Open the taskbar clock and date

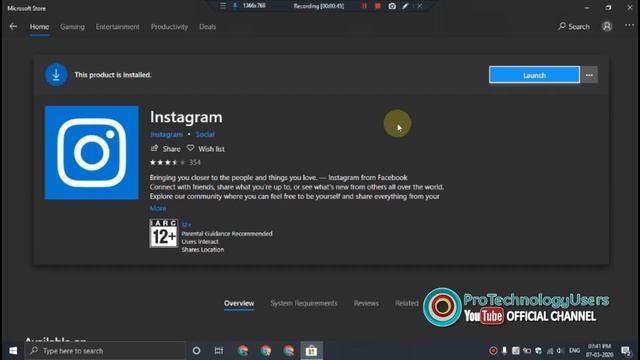(x=599, y=351)
